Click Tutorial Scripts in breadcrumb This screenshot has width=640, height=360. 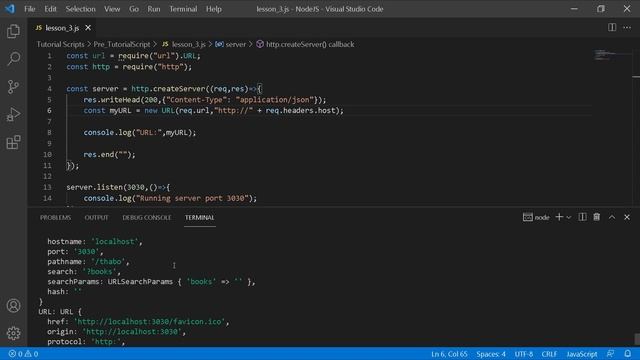[x=60, y=44]
